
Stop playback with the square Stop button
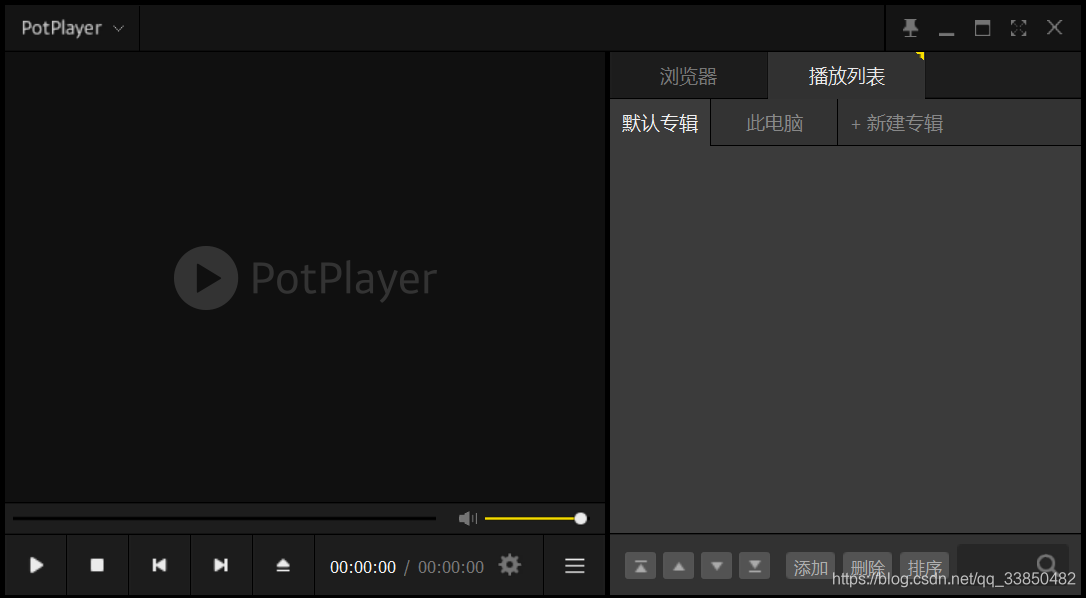coord(97,565)
